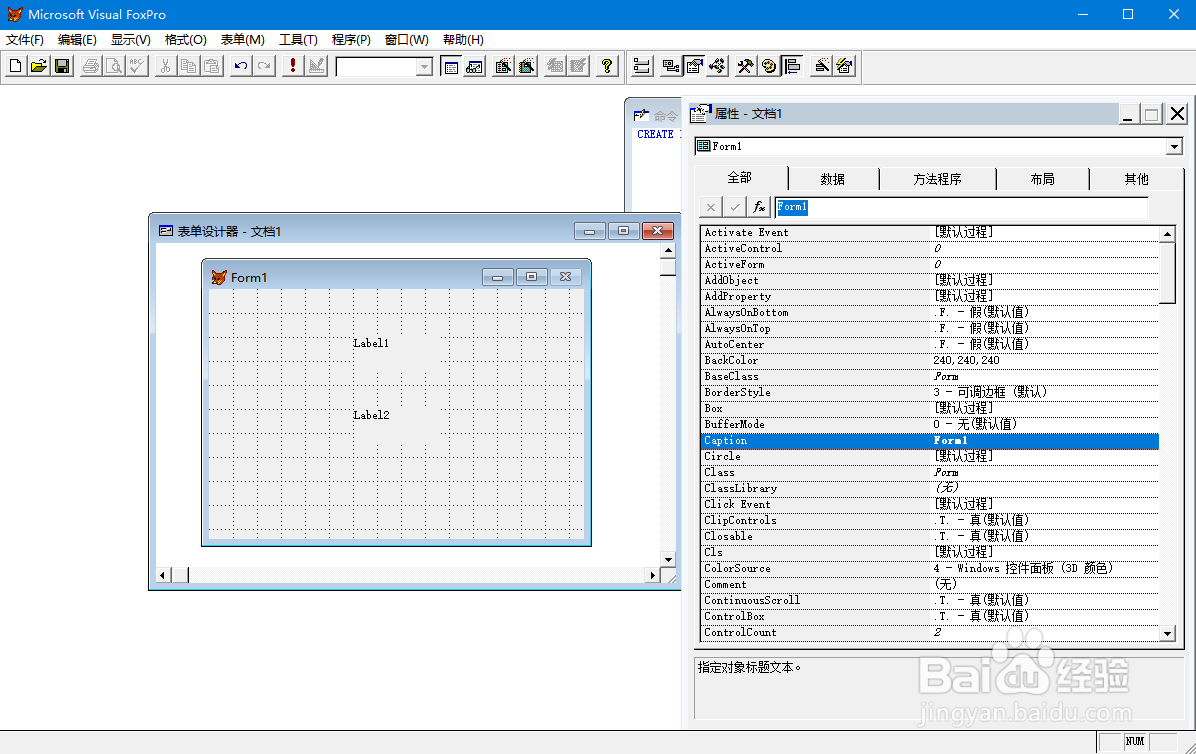
Task: Open the database dropdown in toolbar
Action: (424, 67)
